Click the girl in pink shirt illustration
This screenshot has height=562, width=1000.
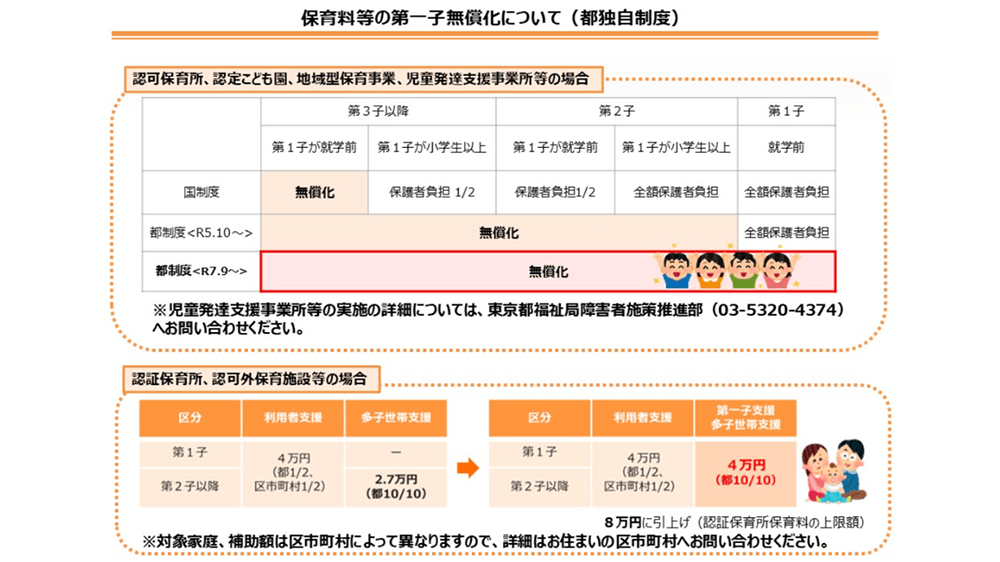pos(777,270)
